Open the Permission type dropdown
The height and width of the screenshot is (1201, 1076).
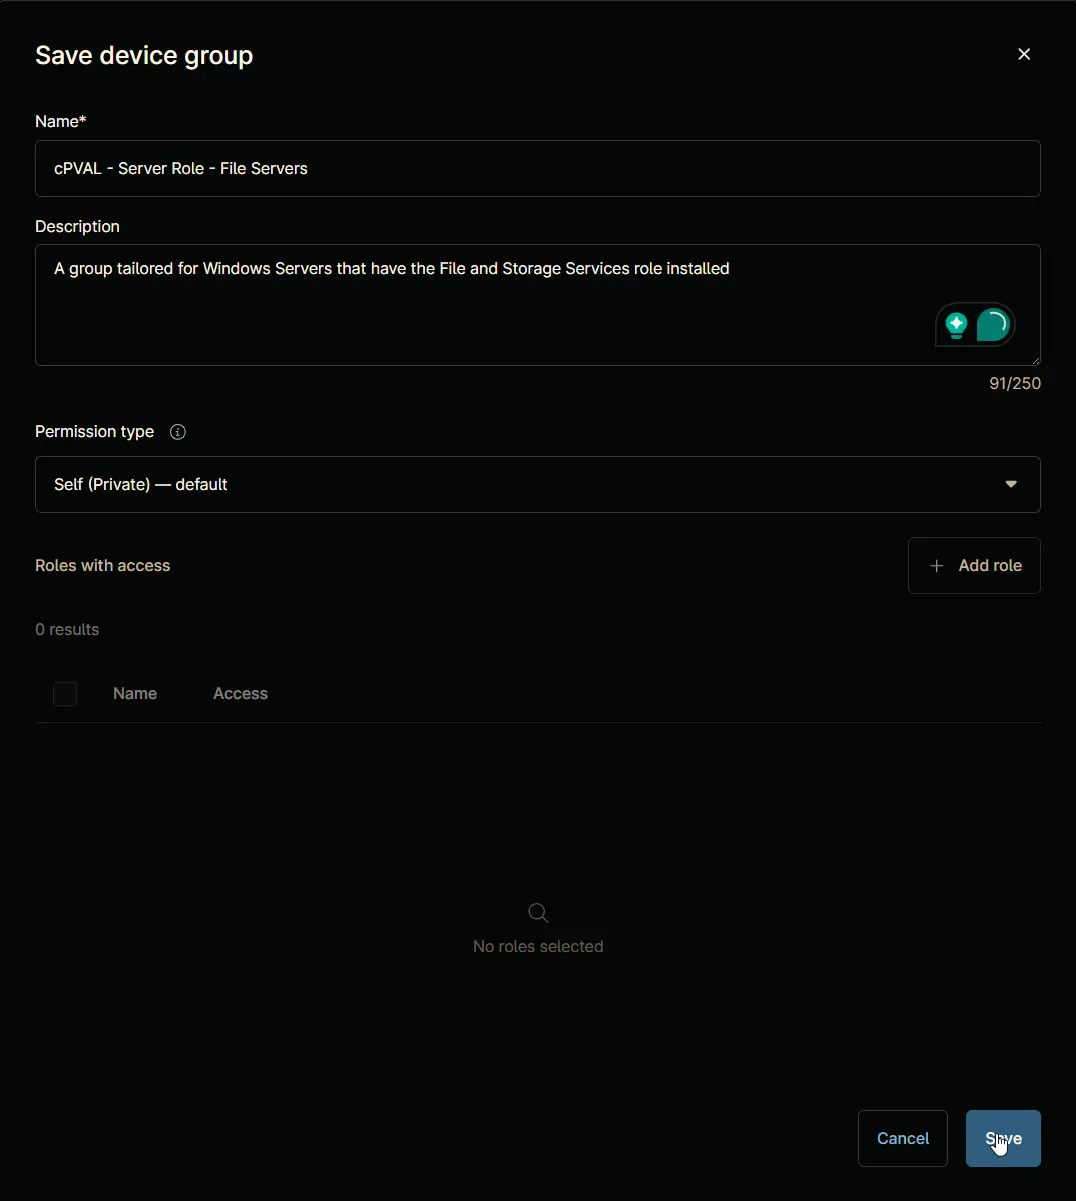click(538, 484)
